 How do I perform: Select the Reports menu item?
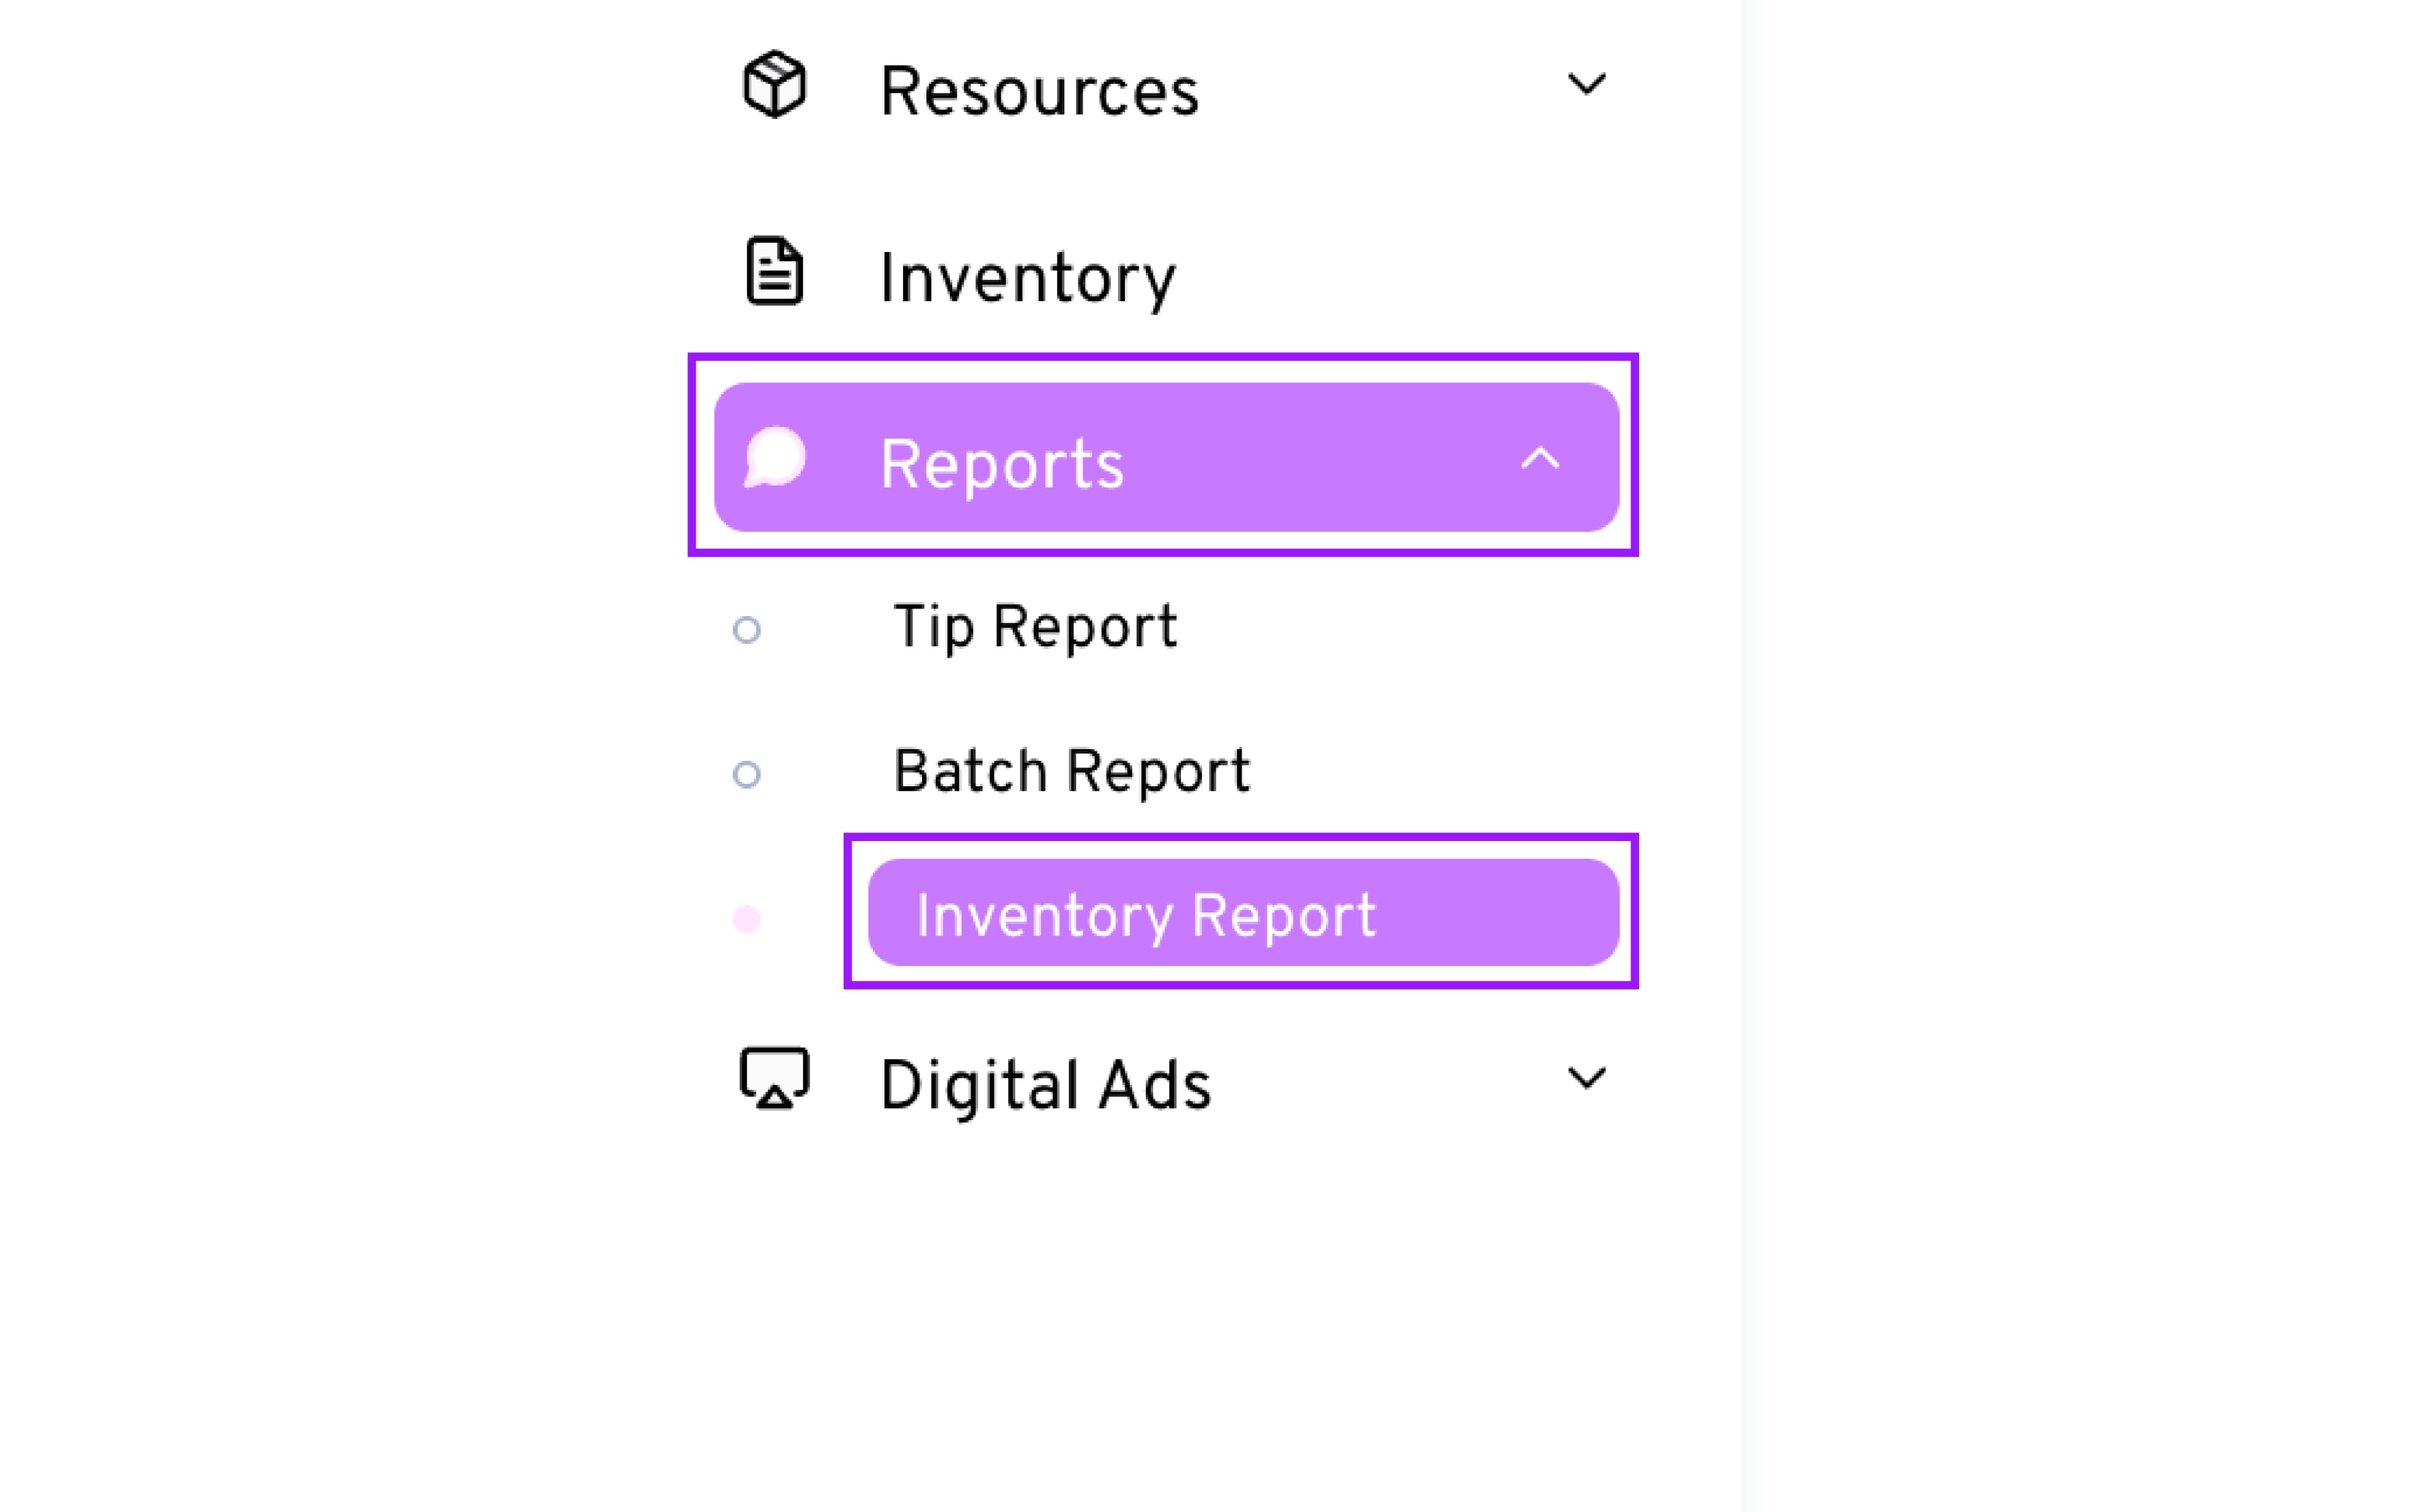pyautogui.click(x=1002, y=463)
